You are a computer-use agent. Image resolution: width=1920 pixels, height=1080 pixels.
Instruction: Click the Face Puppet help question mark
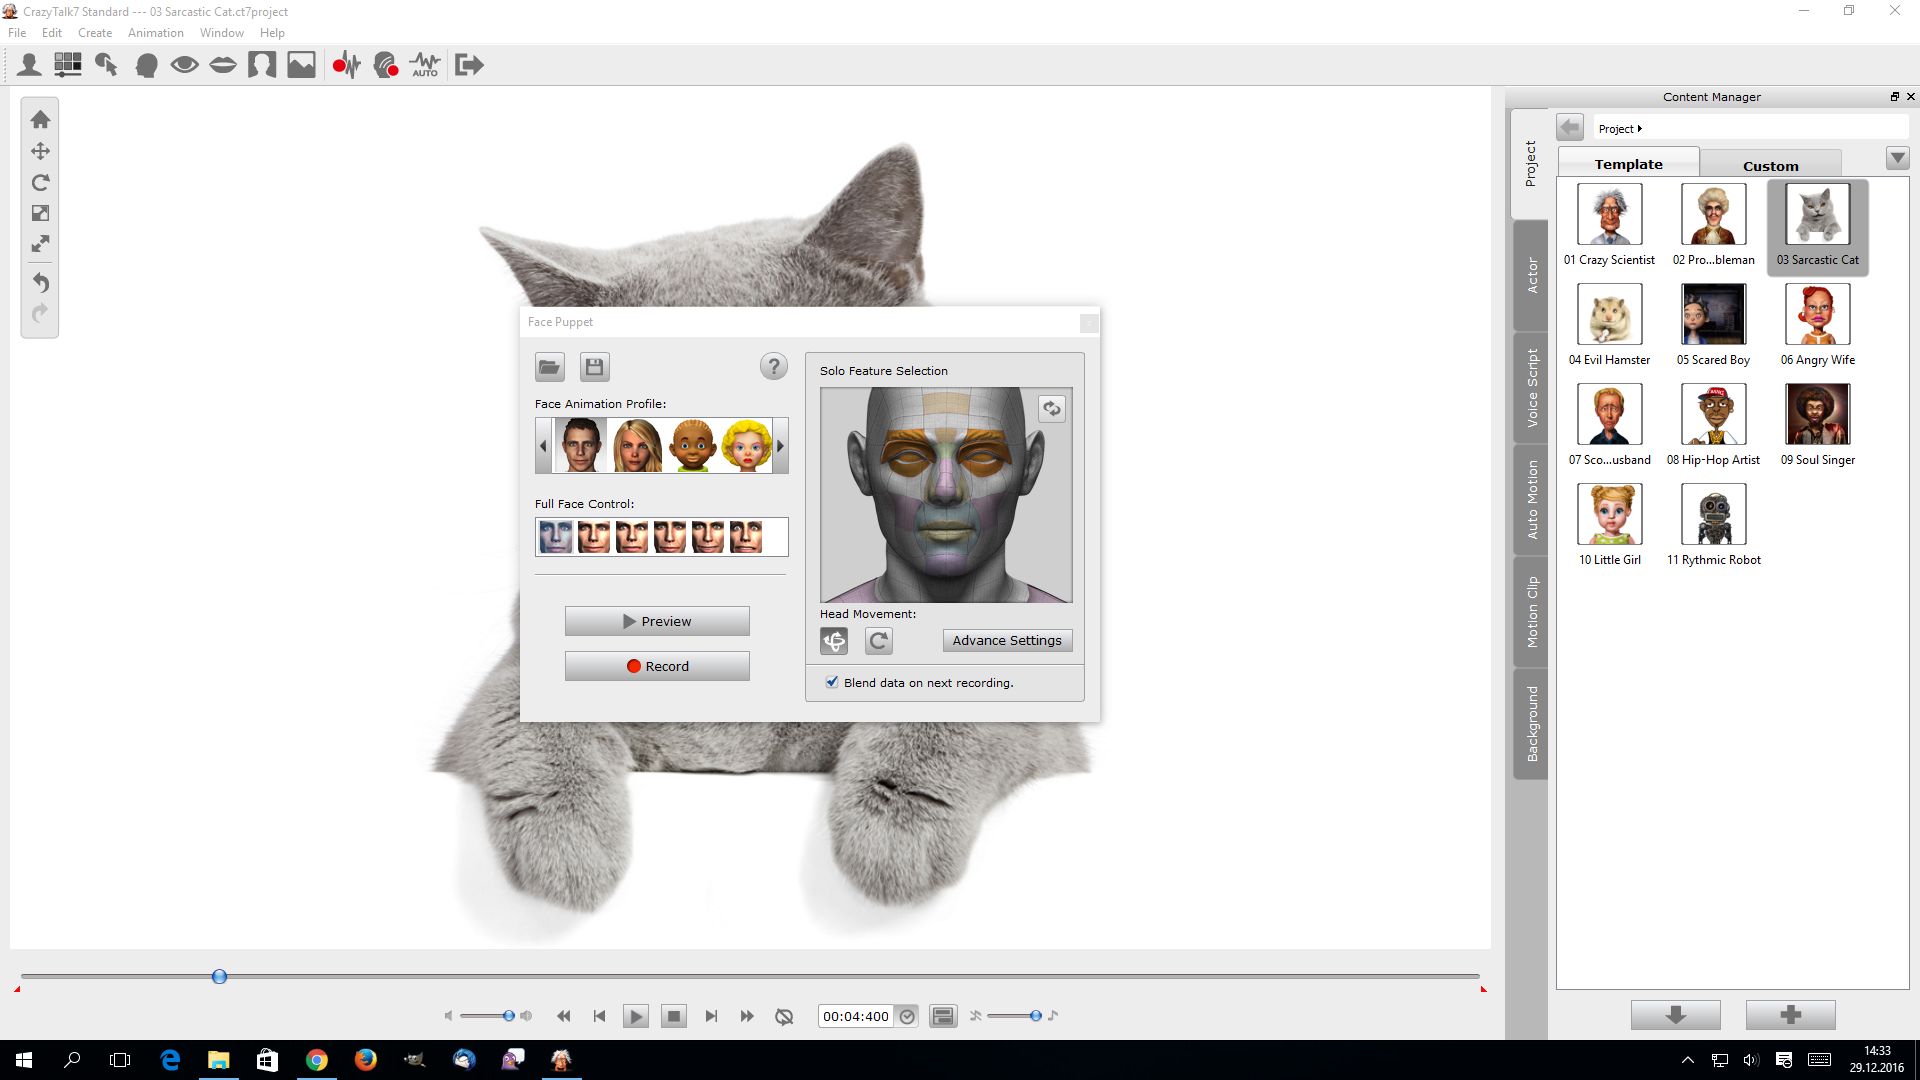[x=773, y=367]
